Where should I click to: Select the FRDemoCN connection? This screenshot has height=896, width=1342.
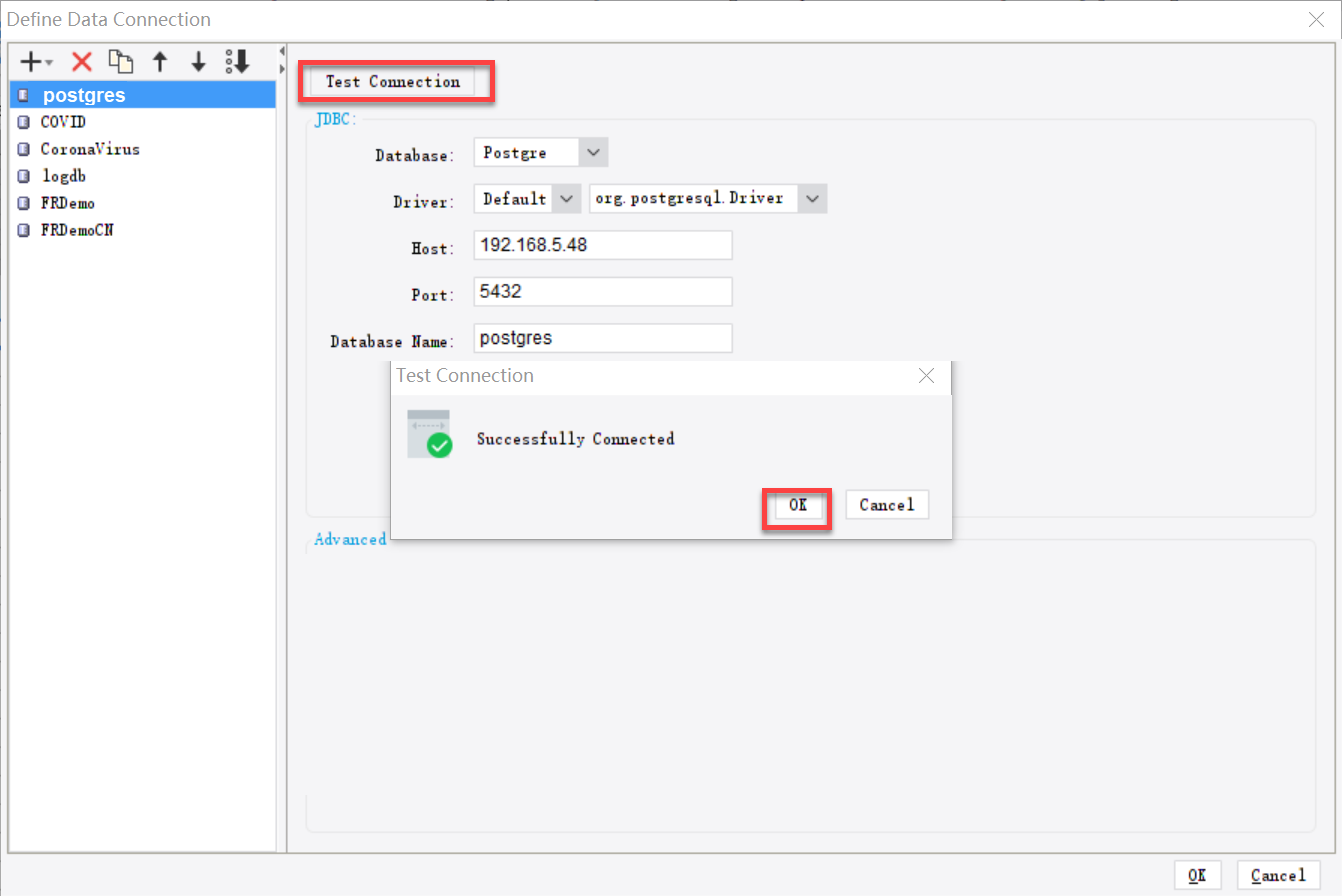pos(75,229)
